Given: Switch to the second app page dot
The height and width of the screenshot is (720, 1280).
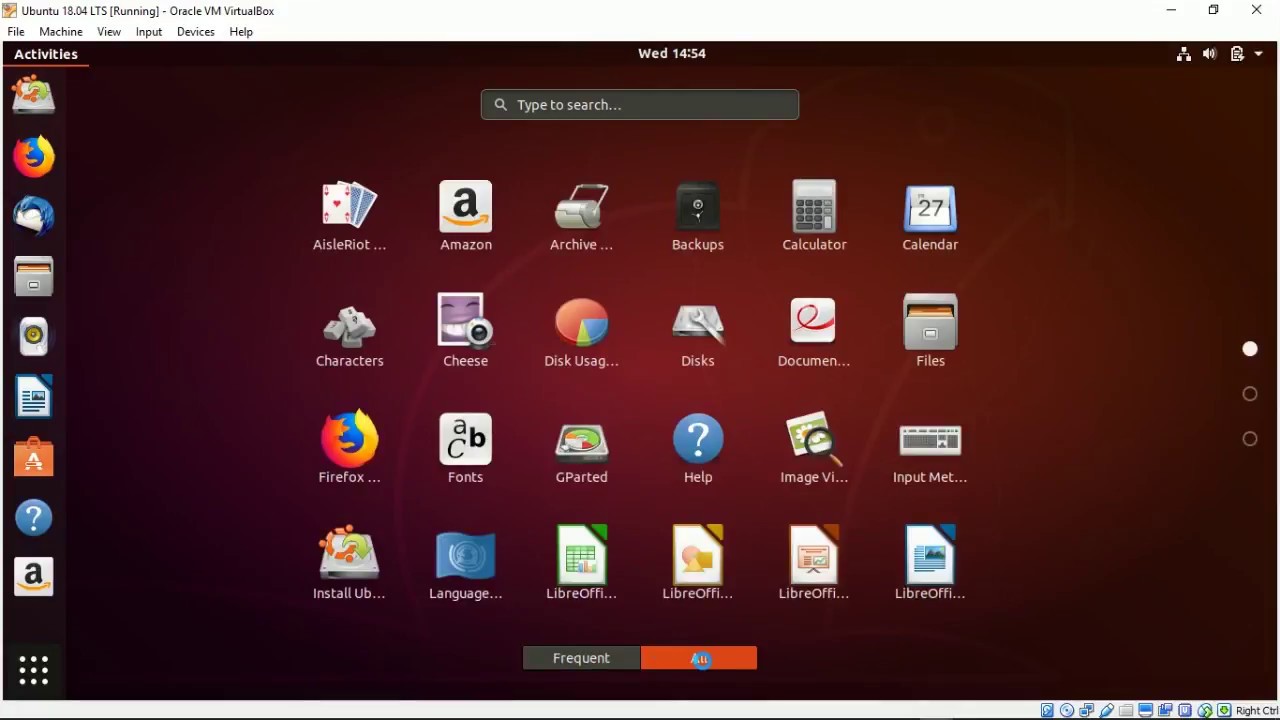Looking at the screenshot, I should coord(1250,394).
